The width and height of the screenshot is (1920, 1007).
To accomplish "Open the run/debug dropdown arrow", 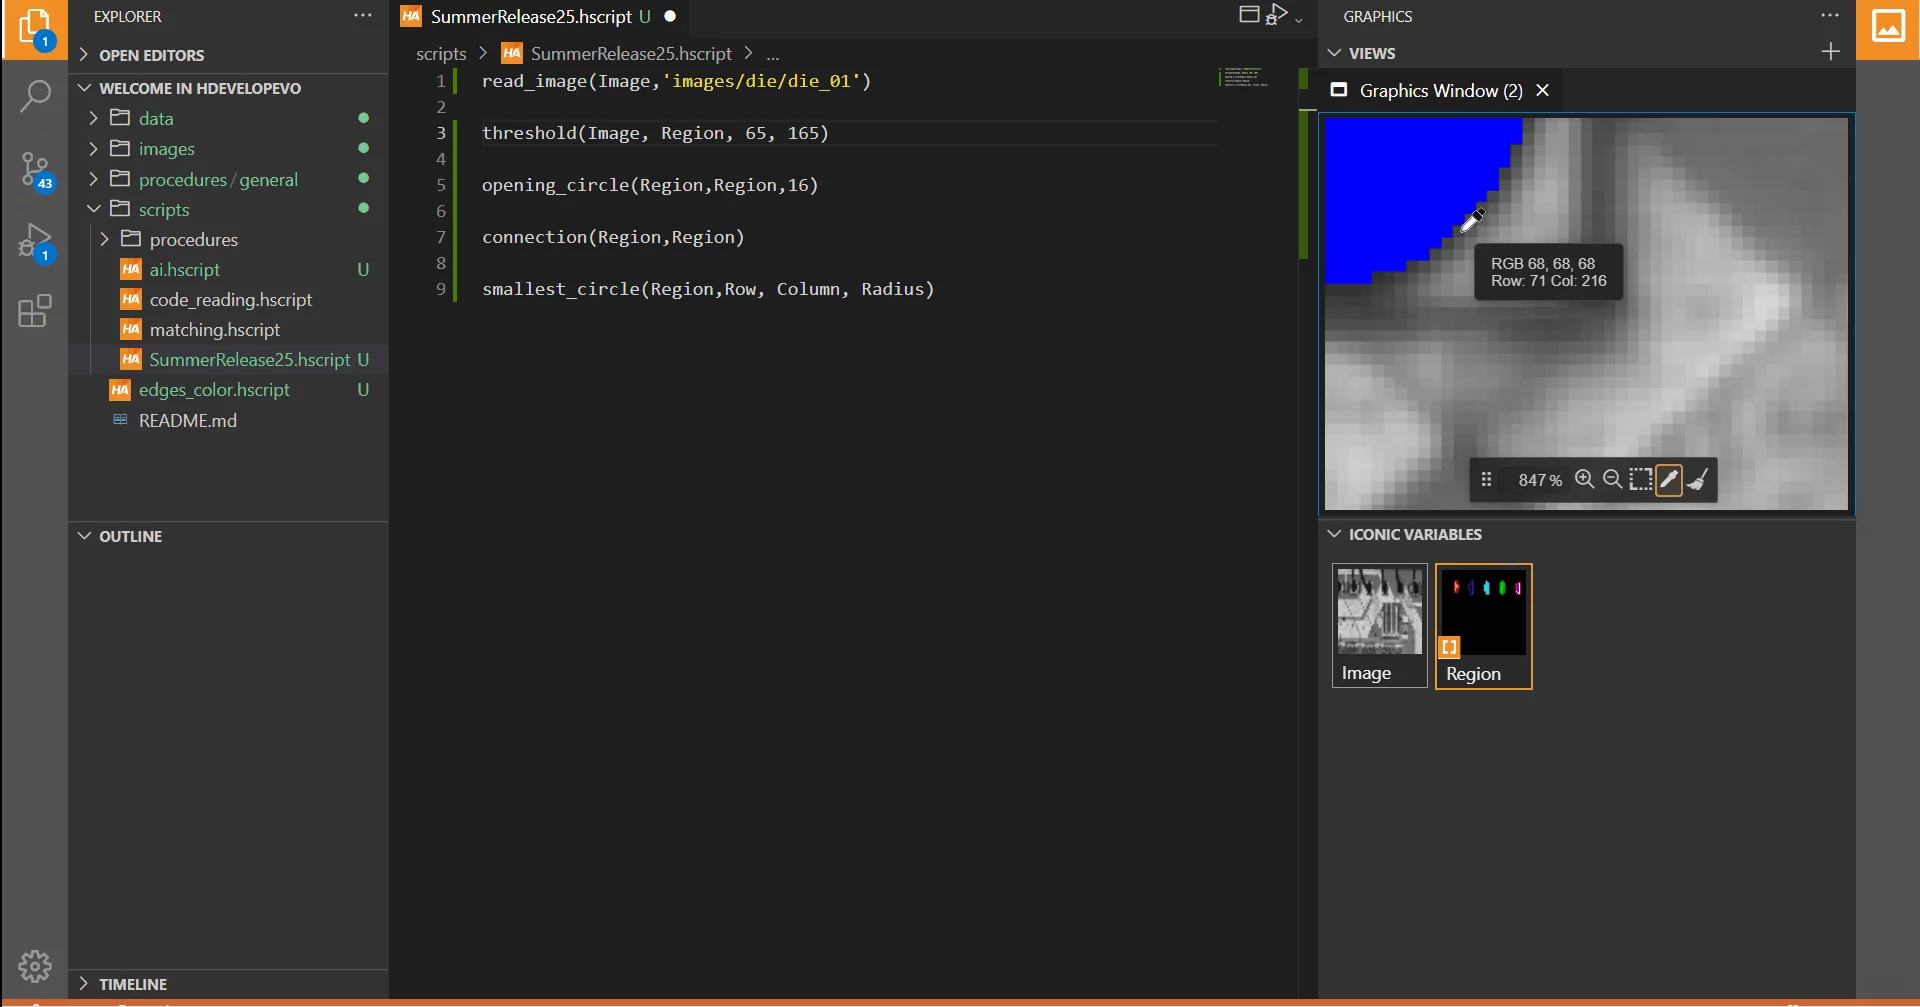I will [1299, 20].
